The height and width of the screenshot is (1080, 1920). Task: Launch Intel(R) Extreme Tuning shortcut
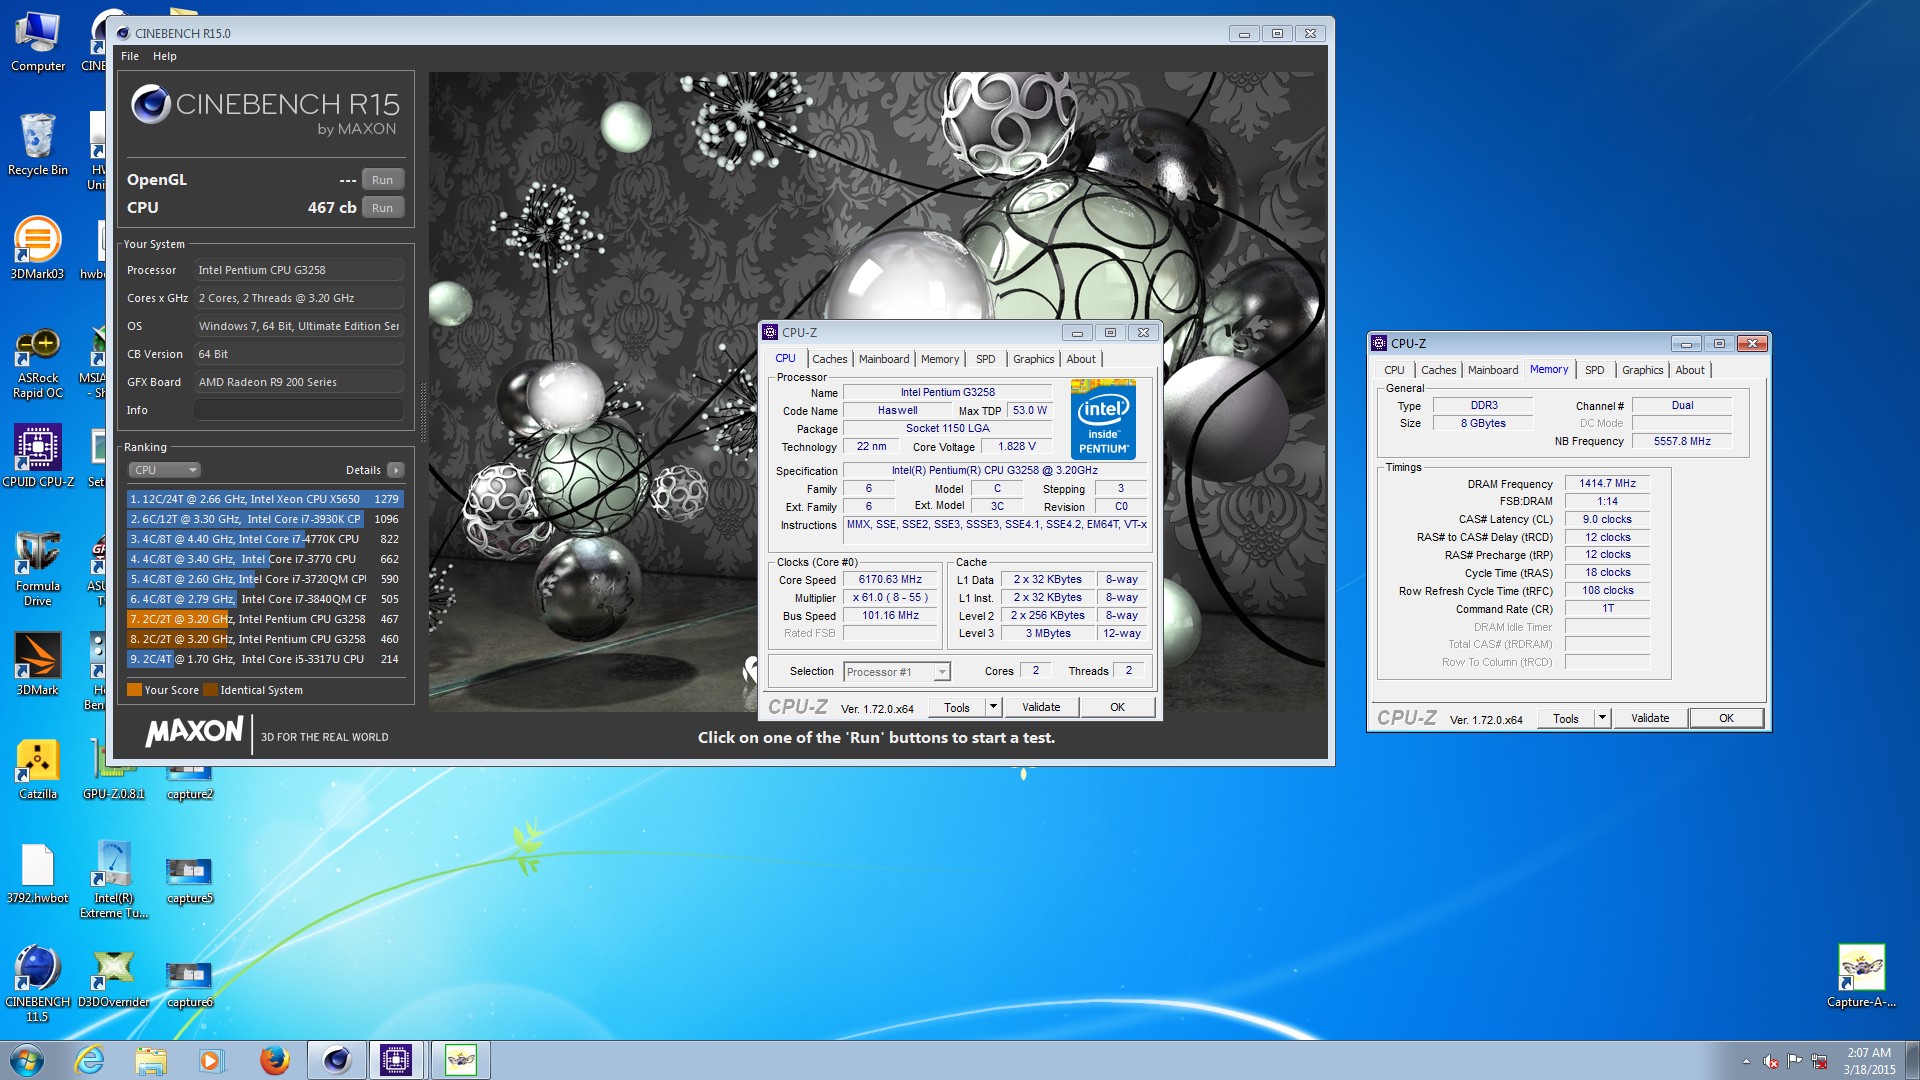coord(114,880)
